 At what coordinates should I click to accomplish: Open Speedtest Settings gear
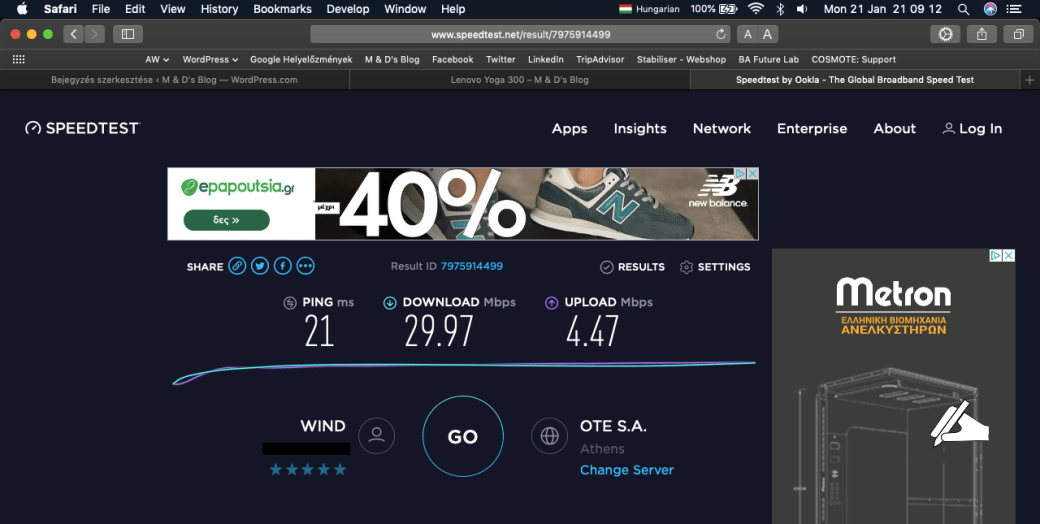[715, 267]
